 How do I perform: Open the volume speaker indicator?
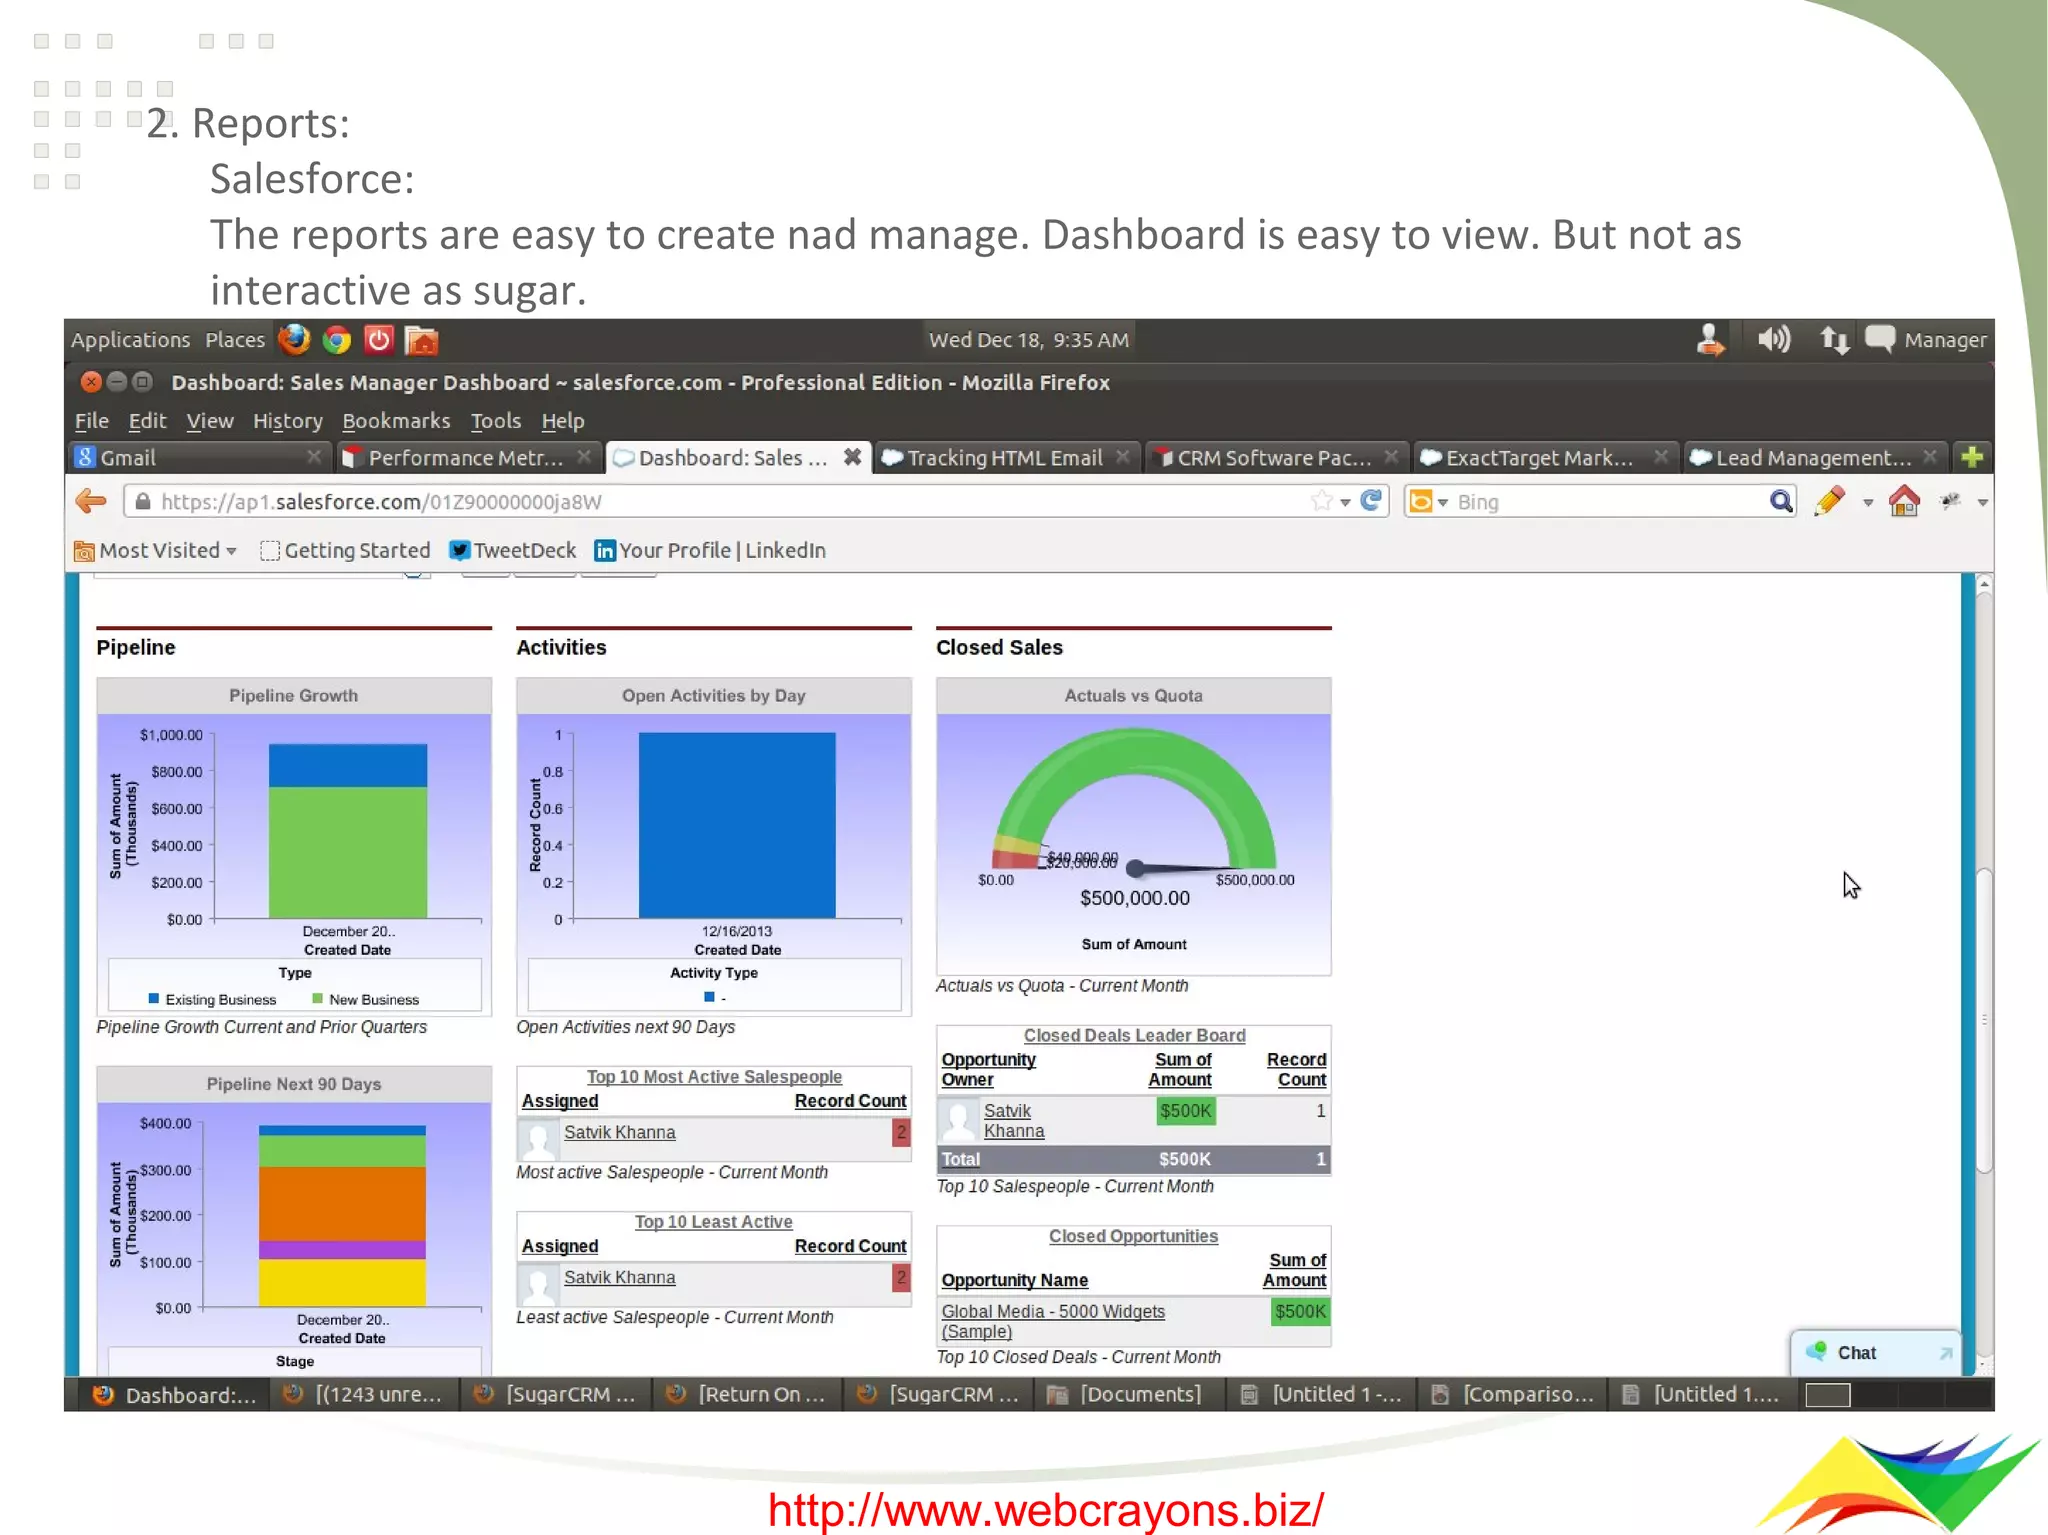point(1774,340)
